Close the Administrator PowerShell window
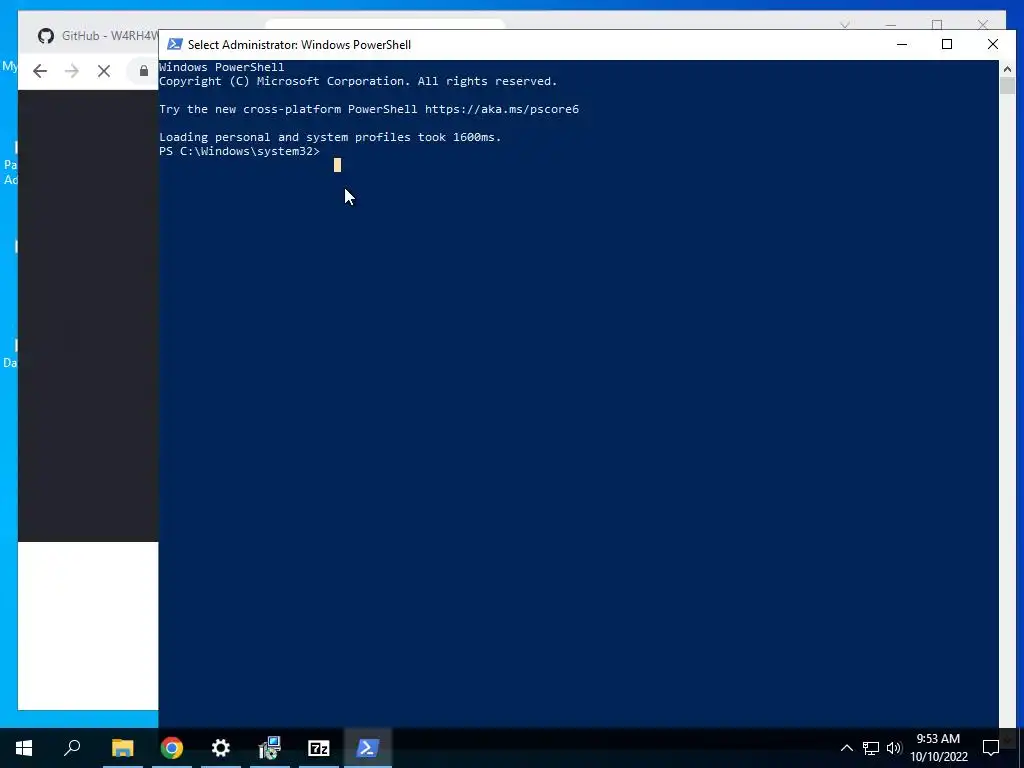 [x=993, y=44]
